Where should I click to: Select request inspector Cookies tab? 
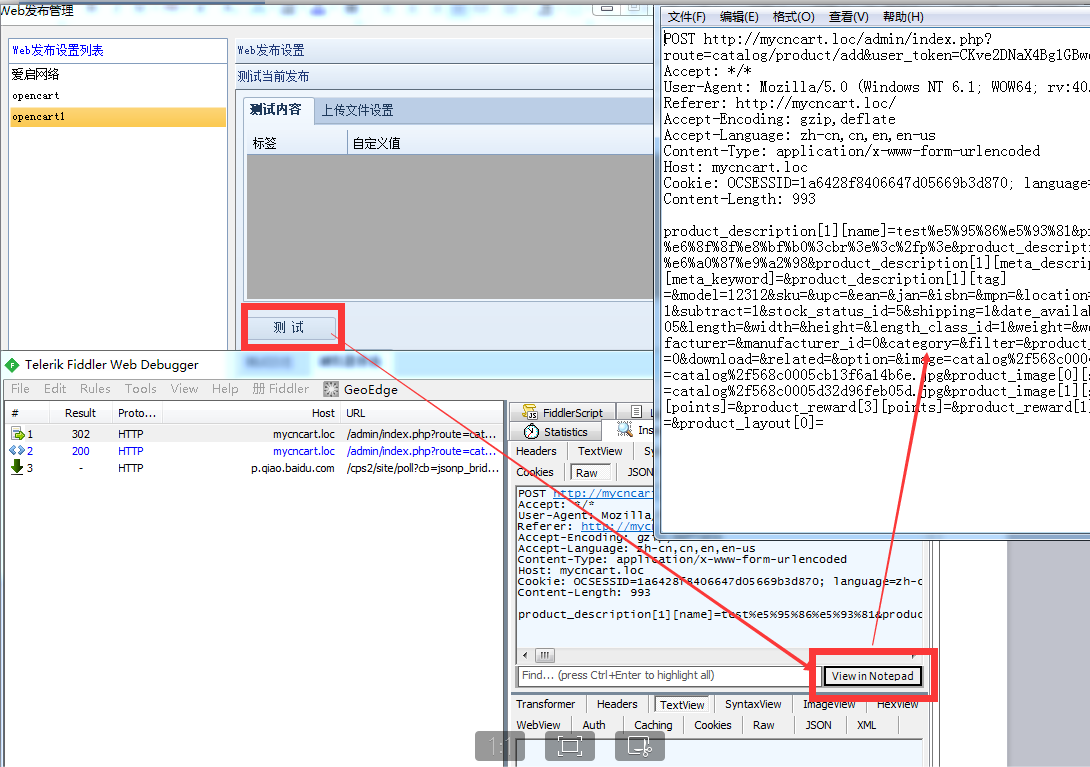535,472
